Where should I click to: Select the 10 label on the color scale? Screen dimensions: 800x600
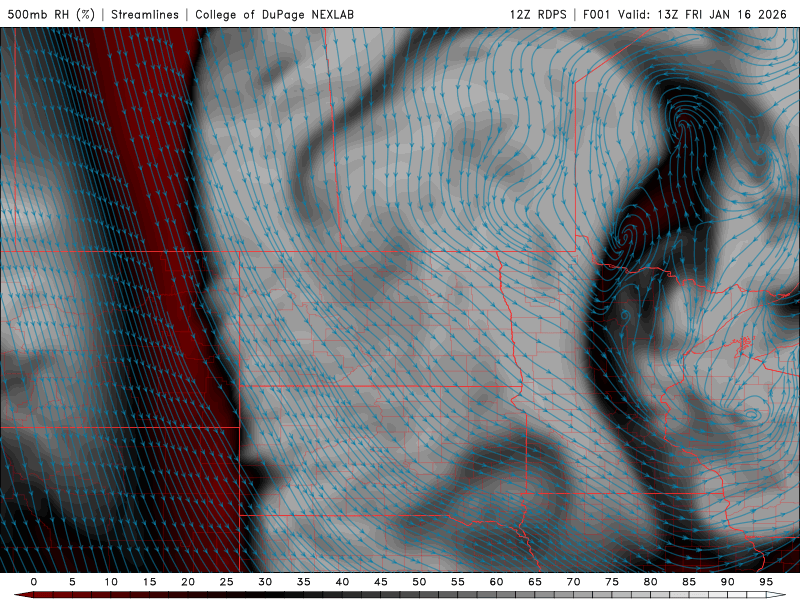(x=111, y=582)
